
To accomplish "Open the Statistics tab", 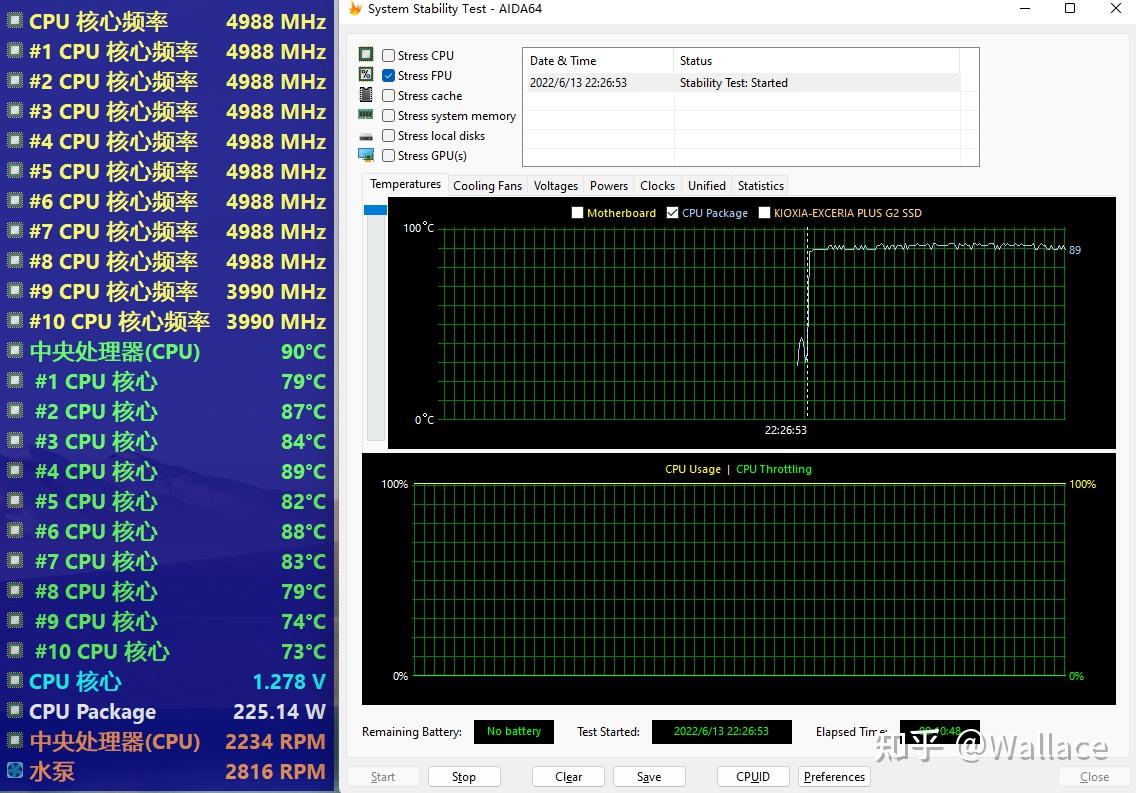I will (760, 185).
